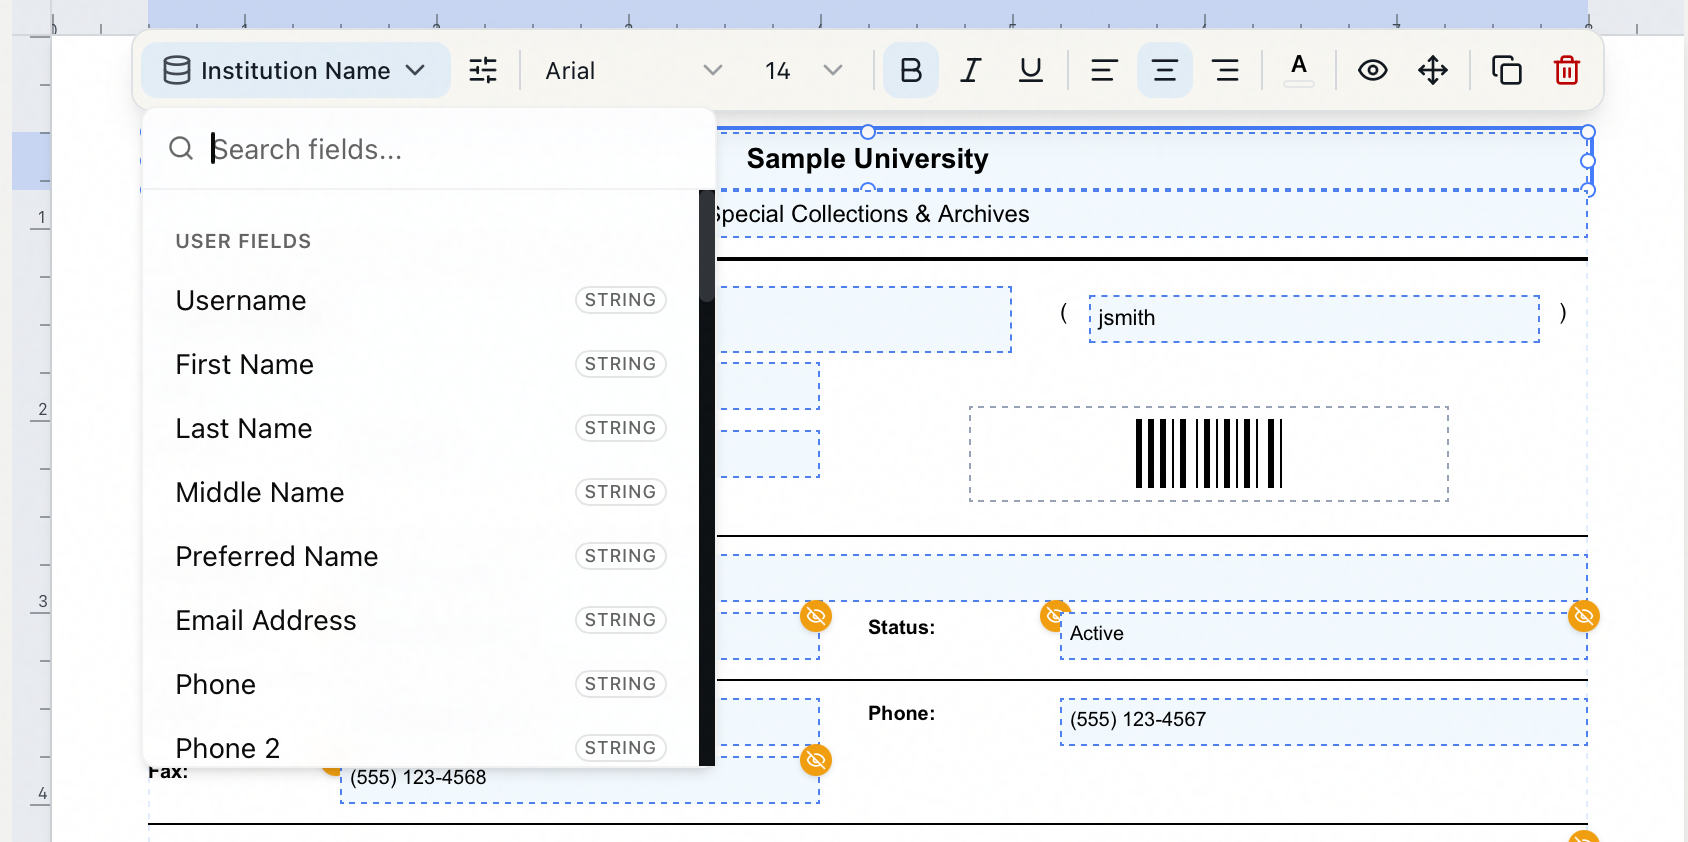Toggle italic formatting
Screen dimensions: 1688x842
tap(970, 70)
